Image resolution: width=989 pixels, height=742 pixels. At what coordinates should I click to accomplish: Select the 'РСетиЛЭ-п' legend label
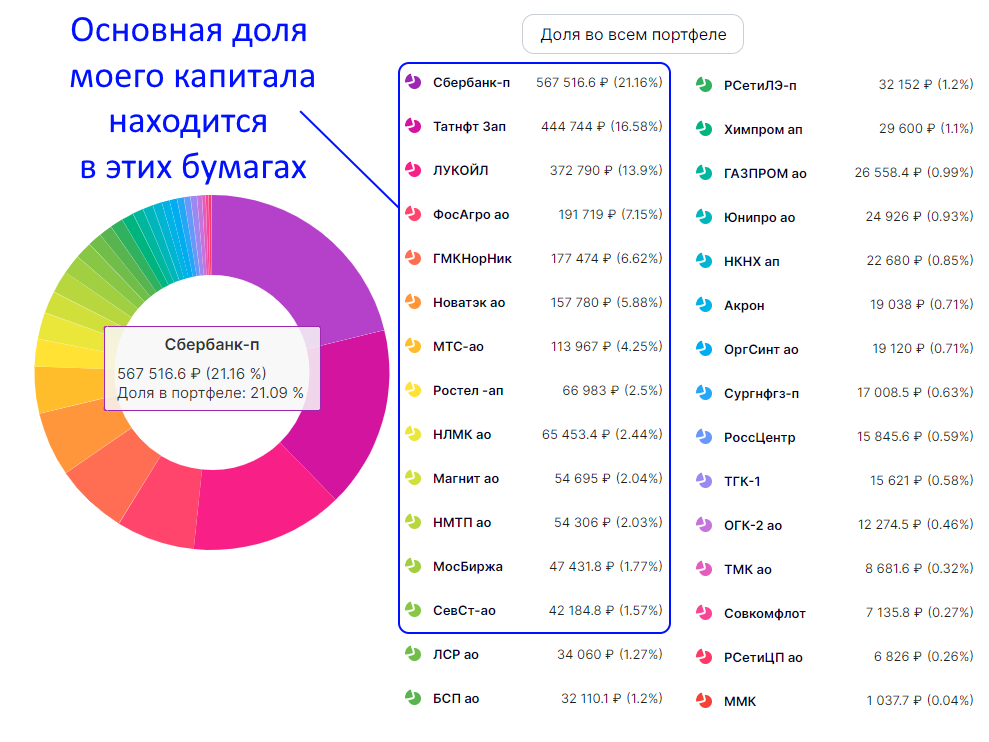pos(760,85)
